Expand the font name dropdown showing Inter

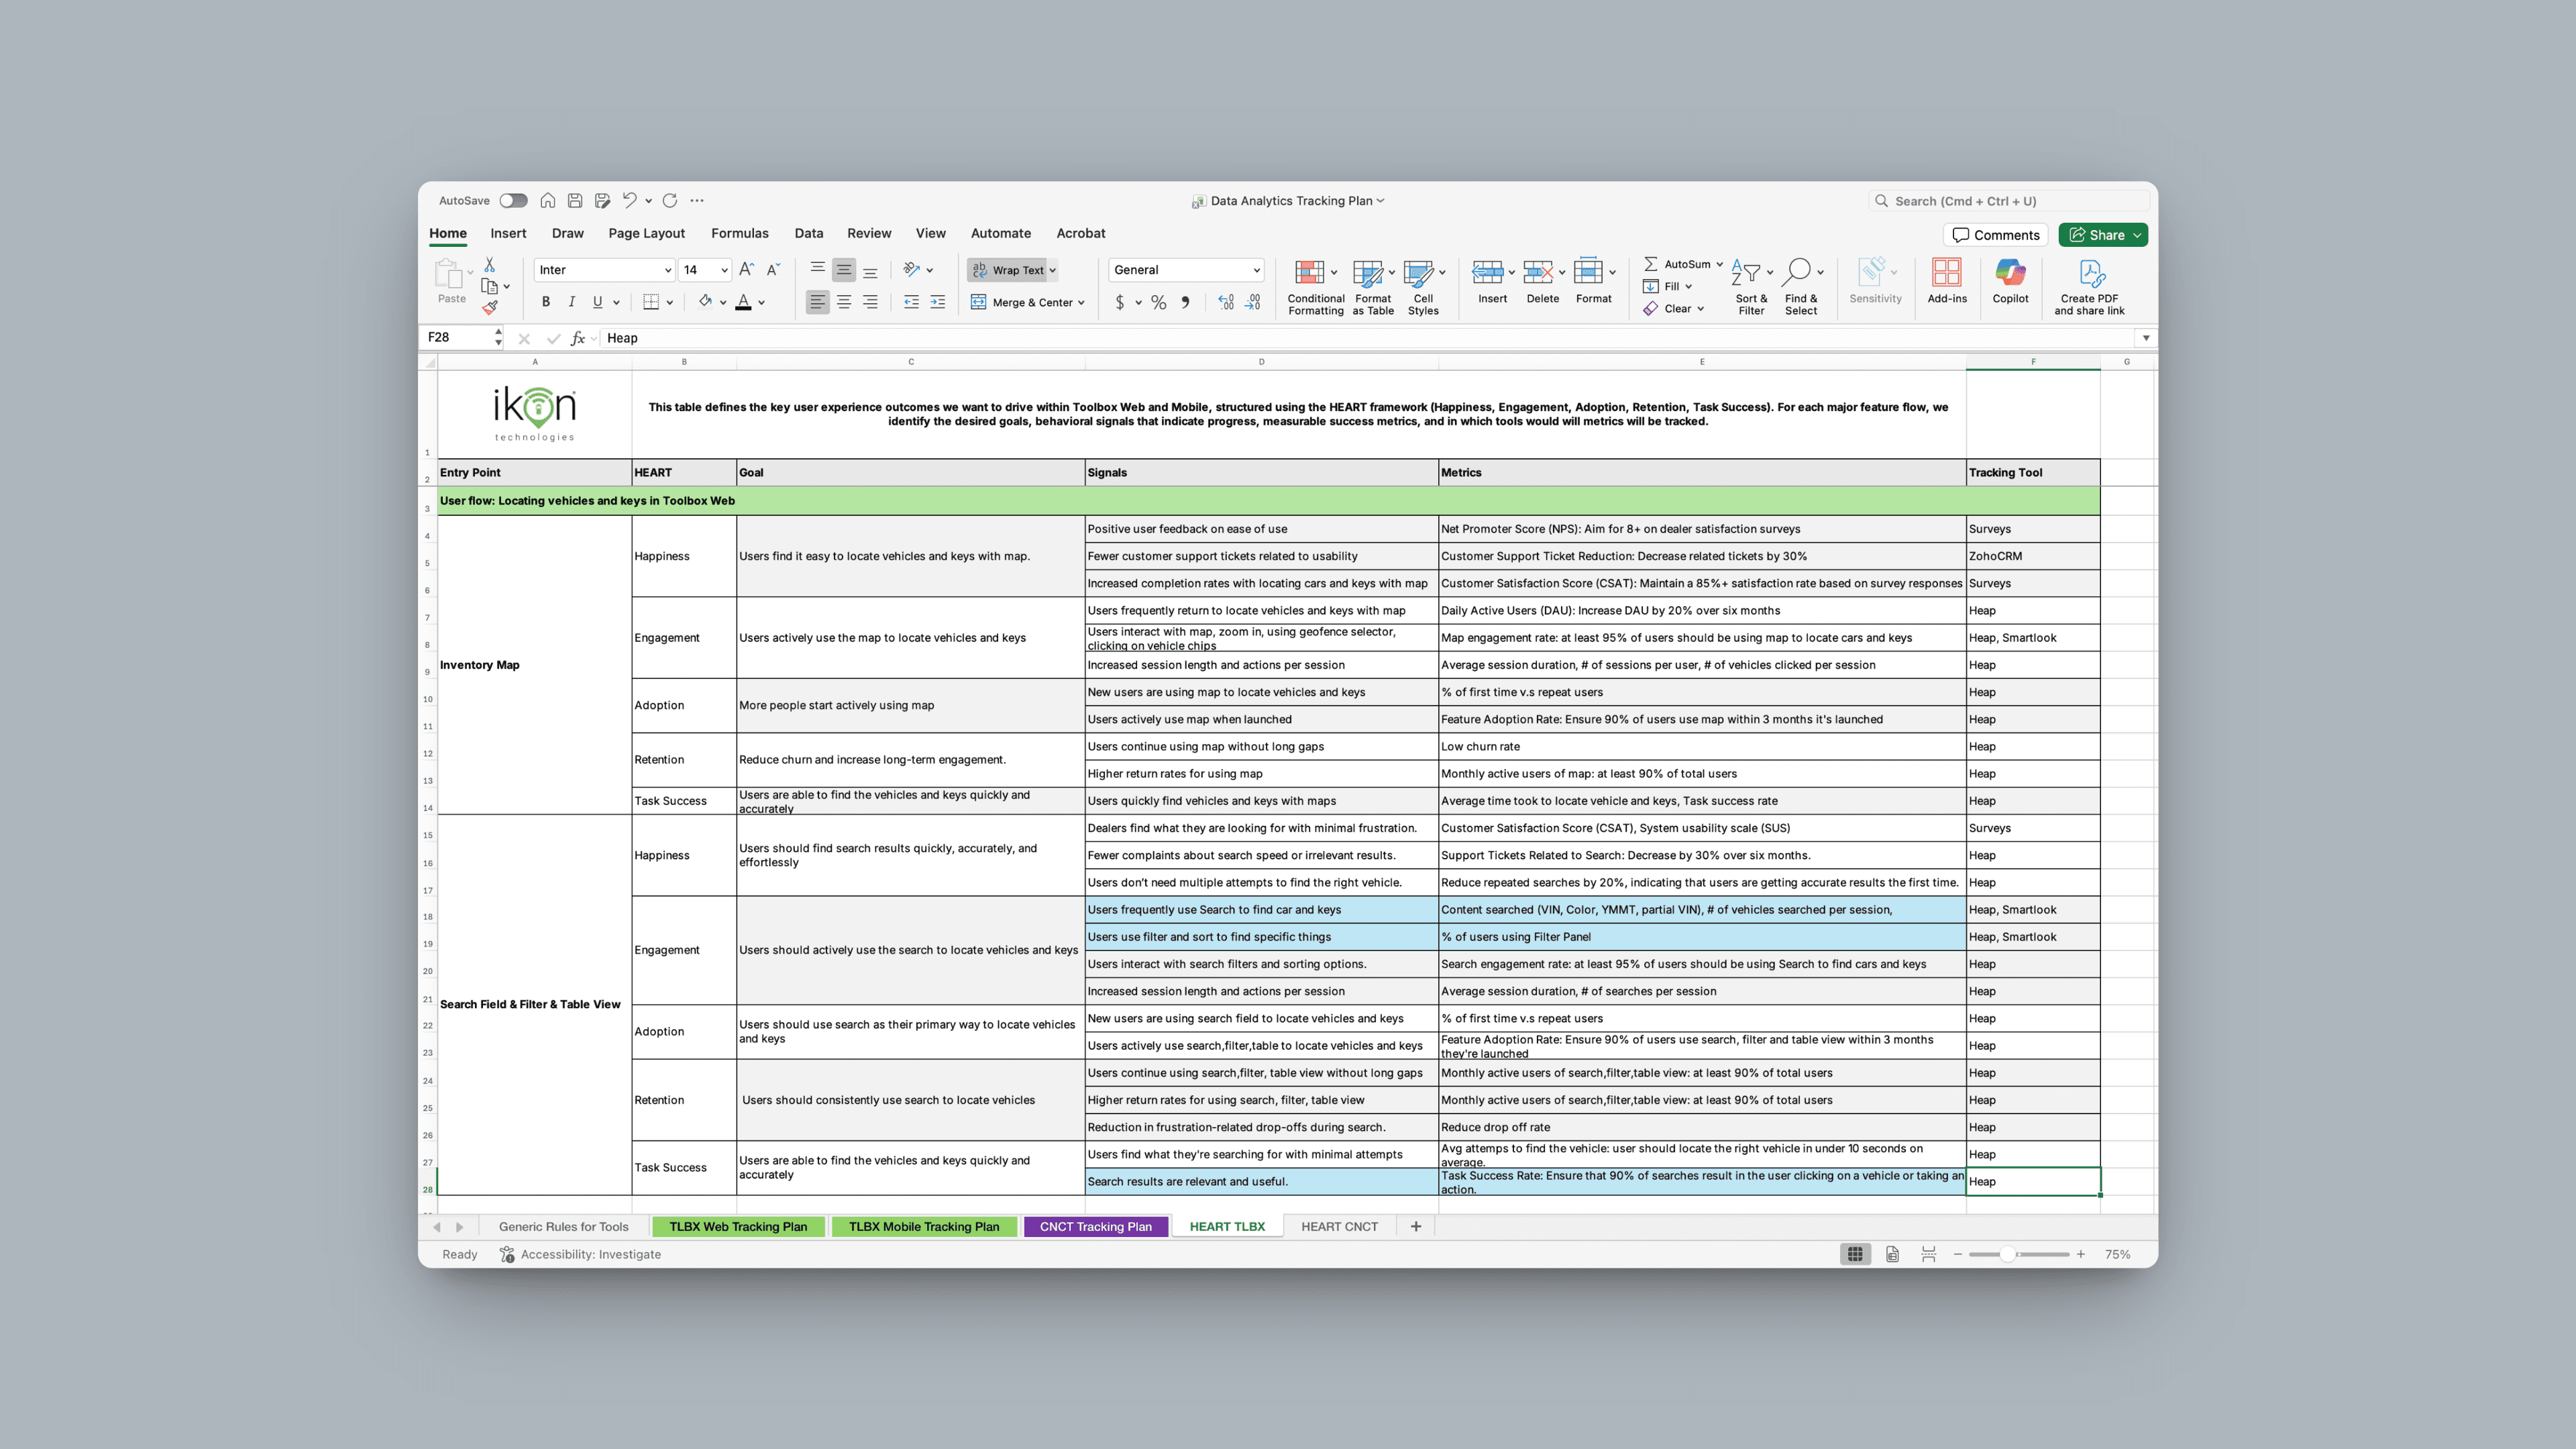667,270
